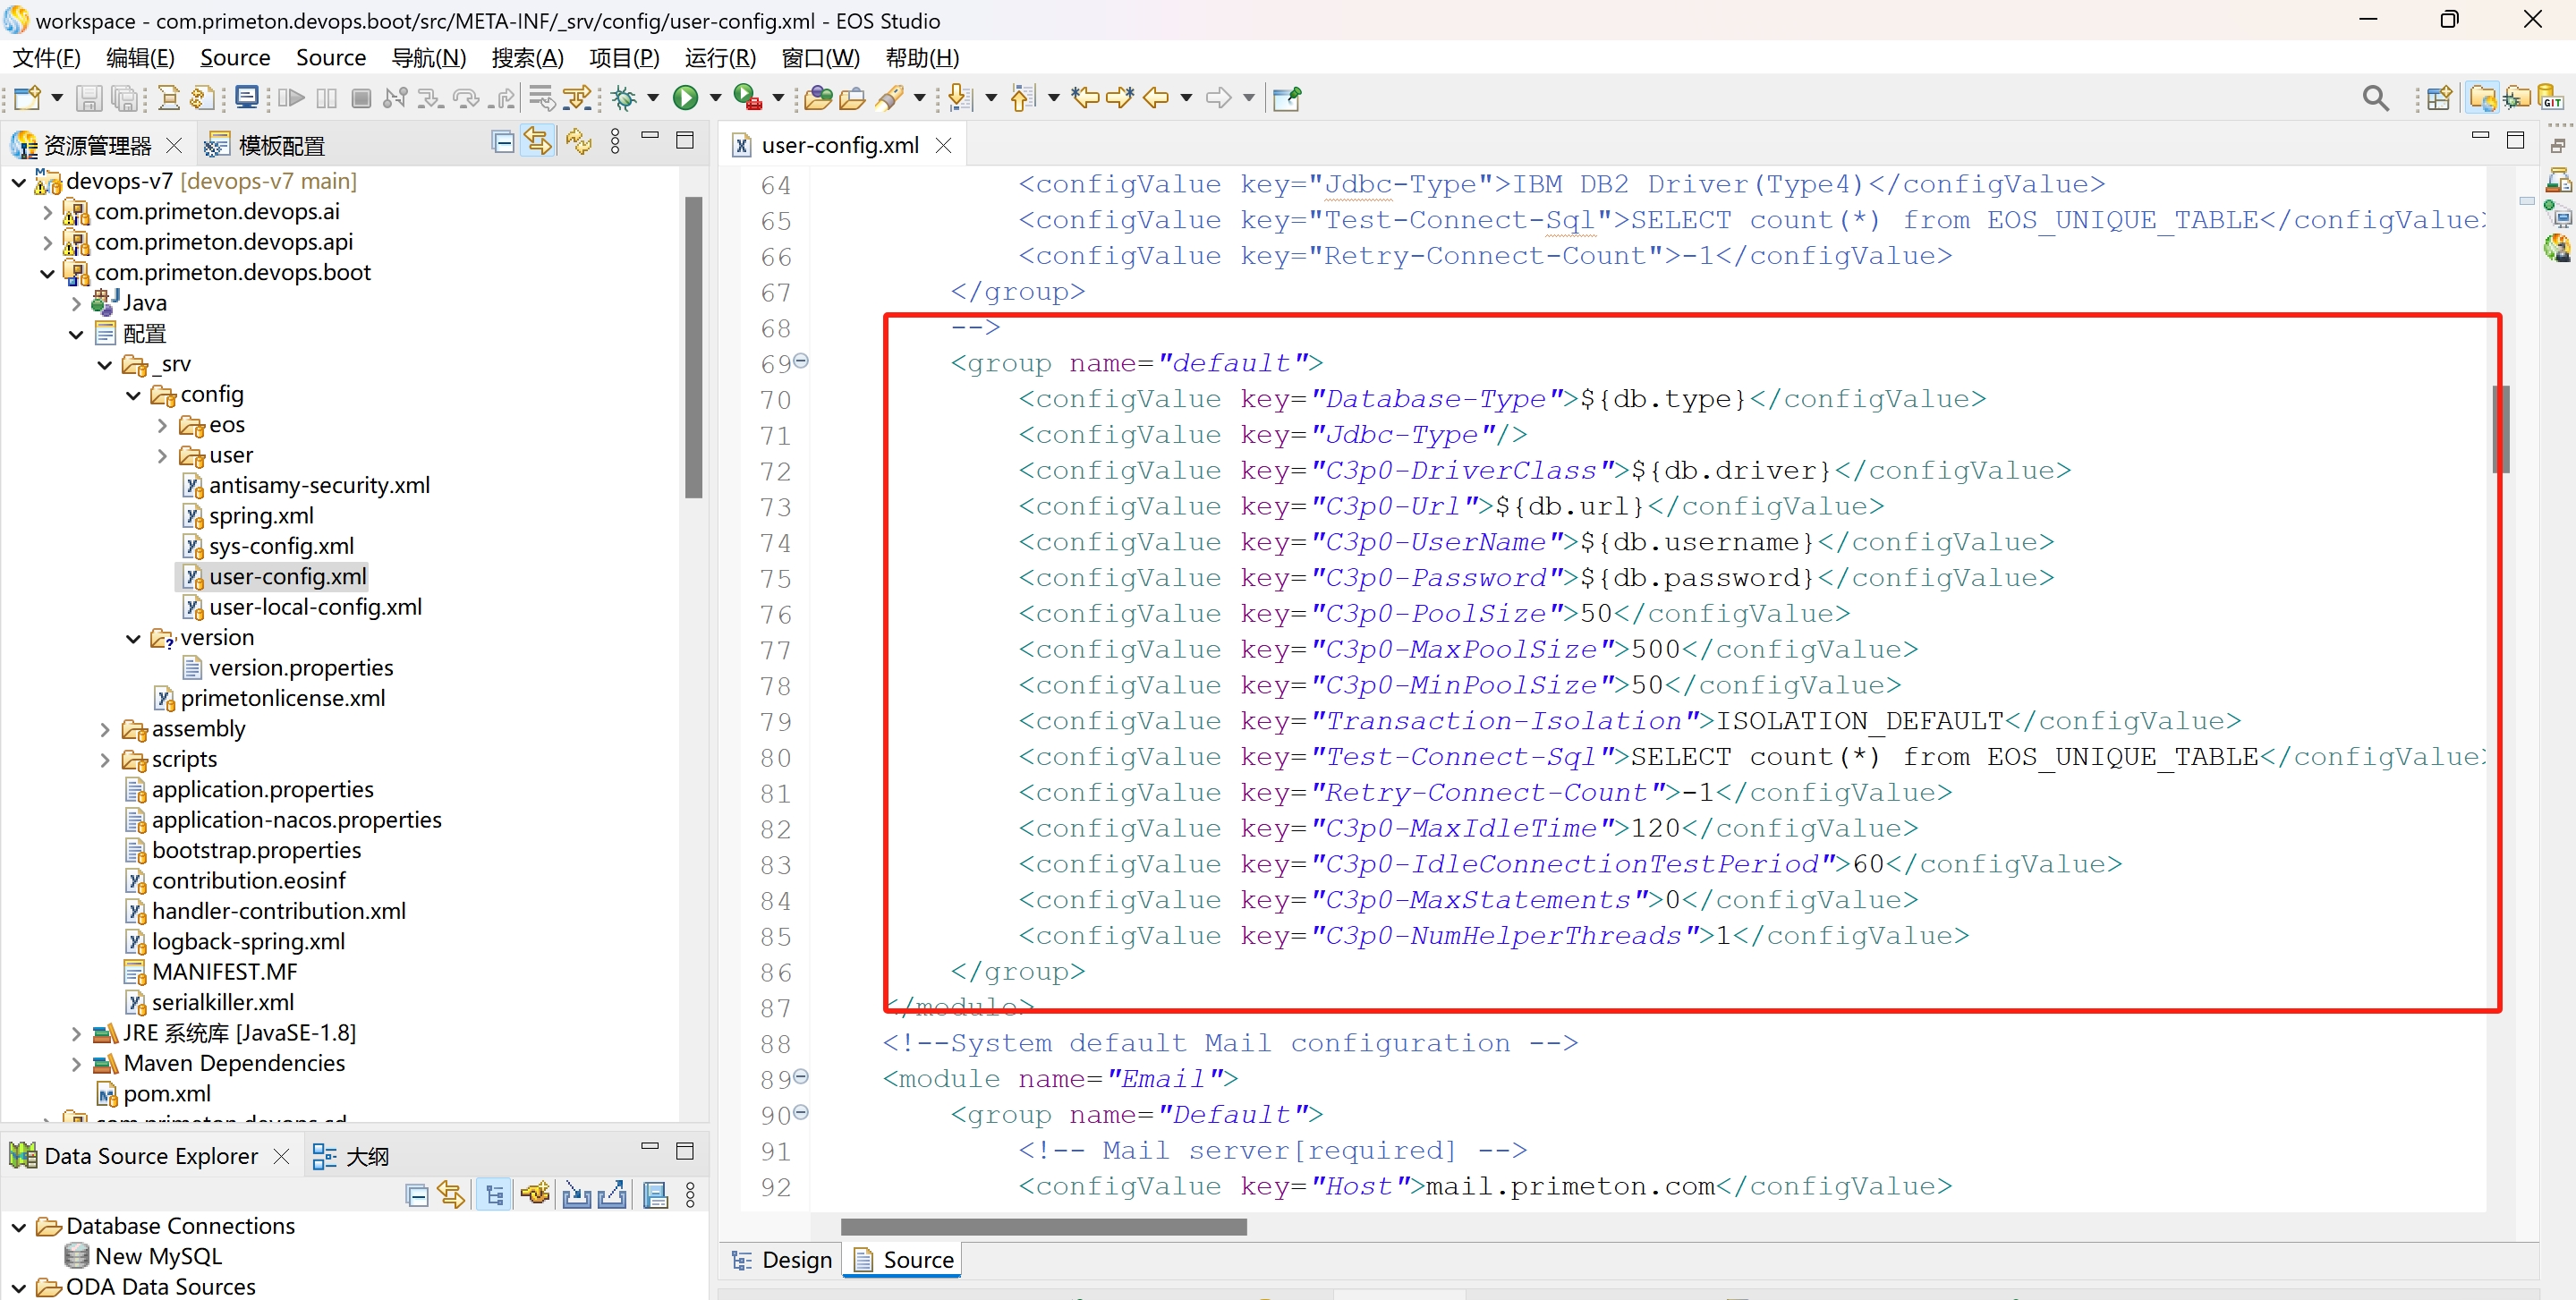Click the Back navigation arrow icon
Viewport: 2576px width, 1300px height.
[x=1156, y=98]
